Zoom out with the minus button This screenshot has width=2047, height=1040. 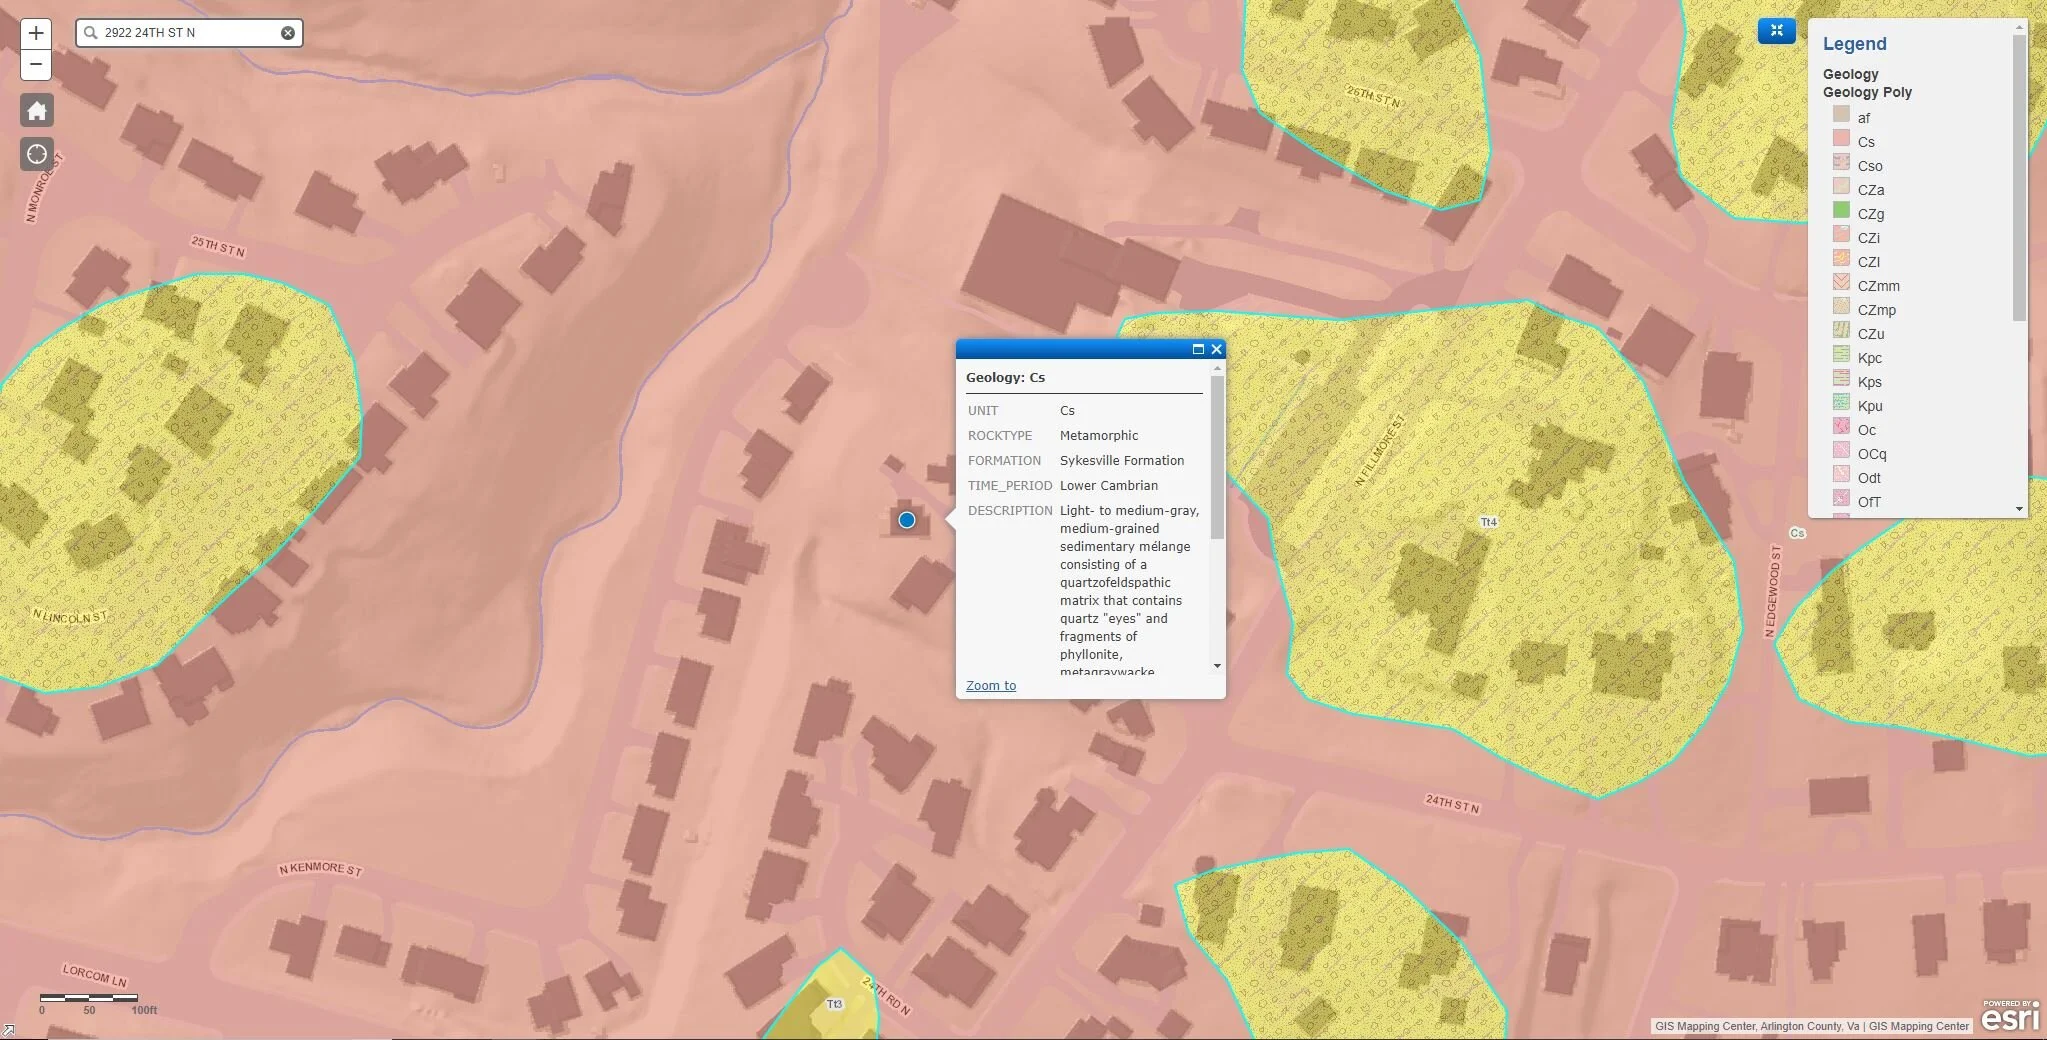click(36, 65)
